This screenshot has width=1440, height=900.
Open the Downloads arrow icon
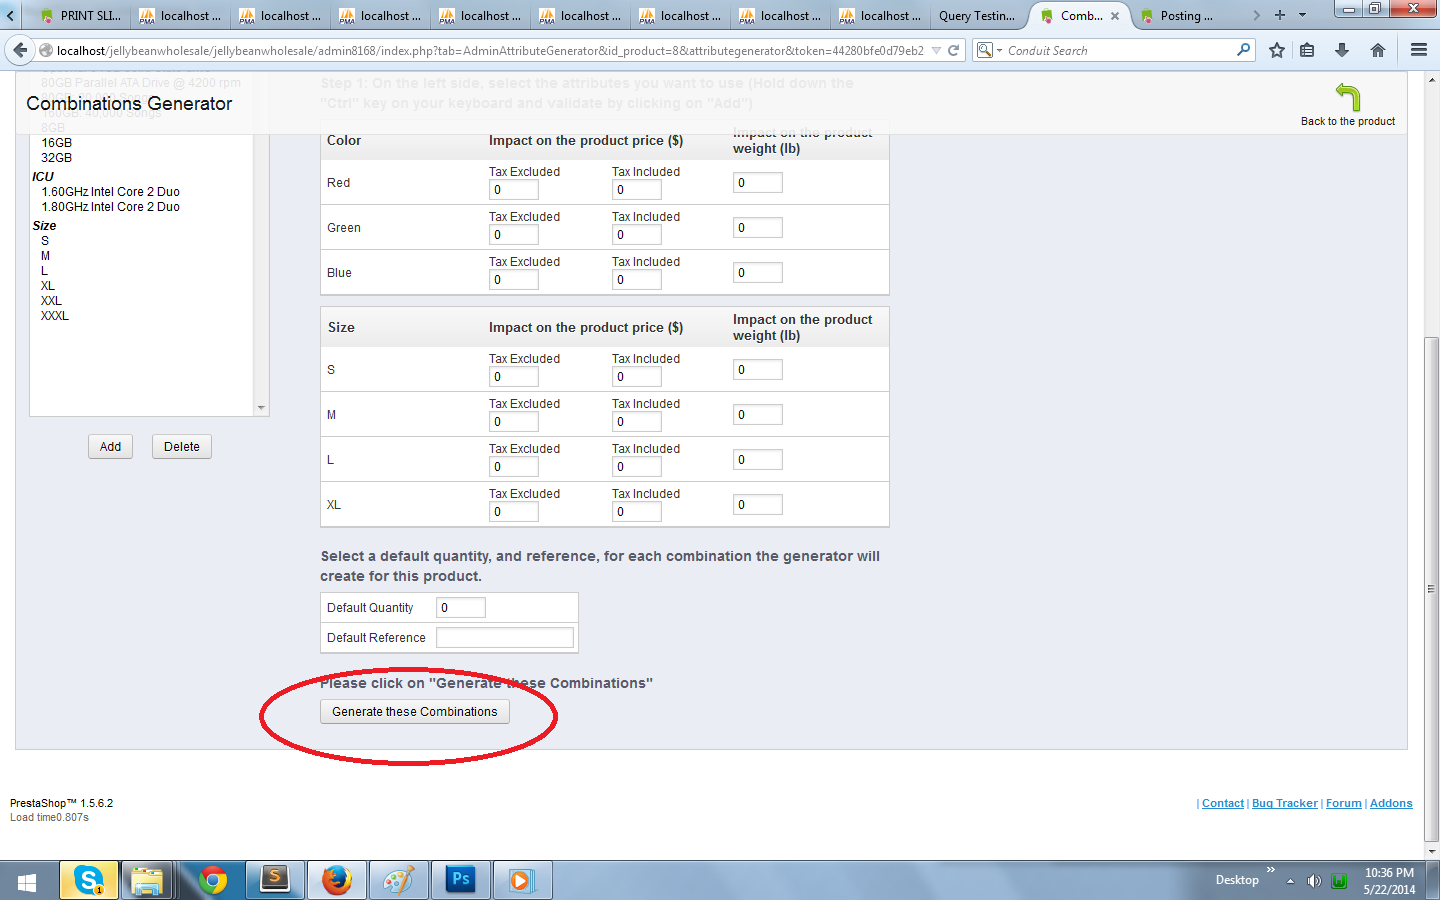tap(1342, 50)
